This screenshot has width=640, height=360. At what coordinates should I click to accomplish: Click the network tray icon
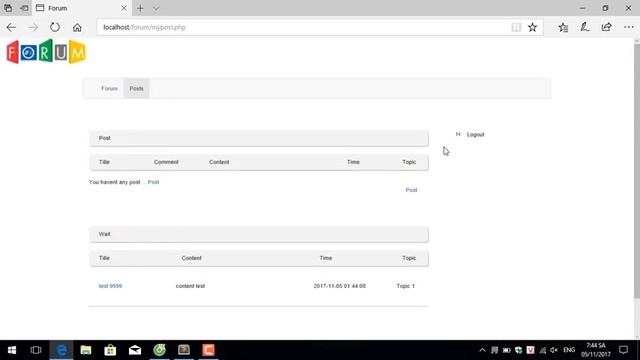(x=542, y=350)
